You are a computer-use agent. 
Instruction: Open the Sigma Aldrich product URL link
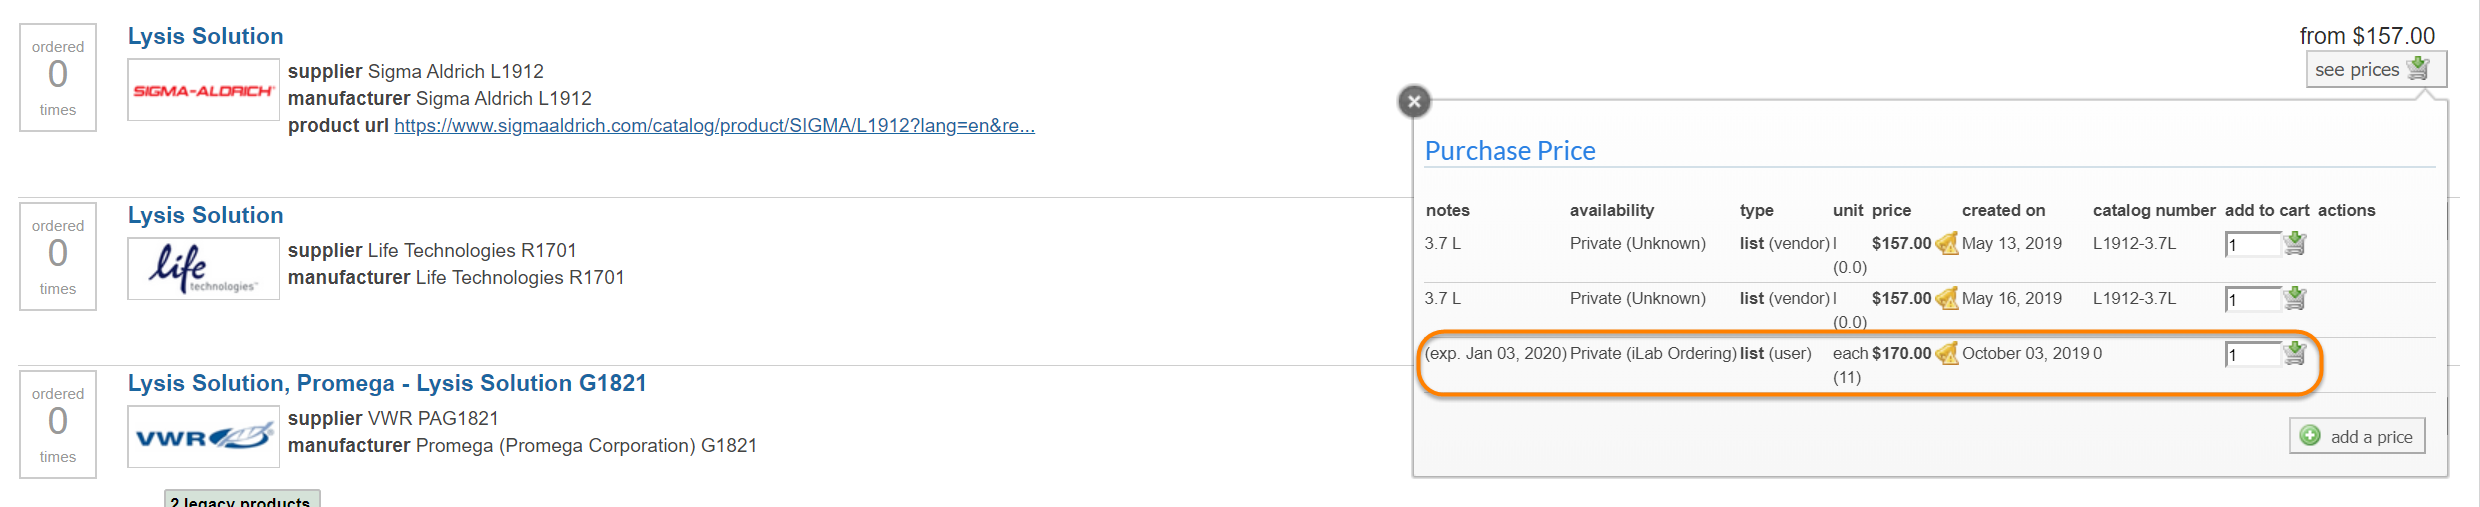714,126
